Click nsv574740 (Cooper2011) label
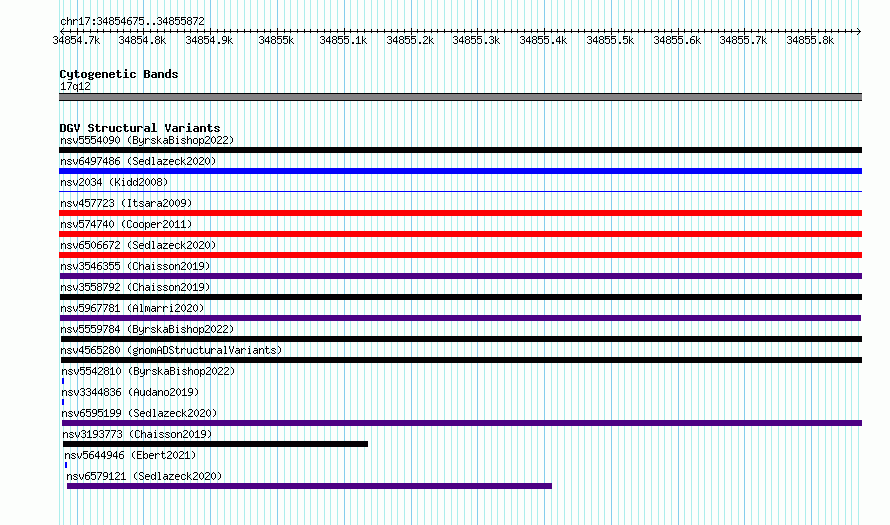The image size is (890, 525). point(126,224)
